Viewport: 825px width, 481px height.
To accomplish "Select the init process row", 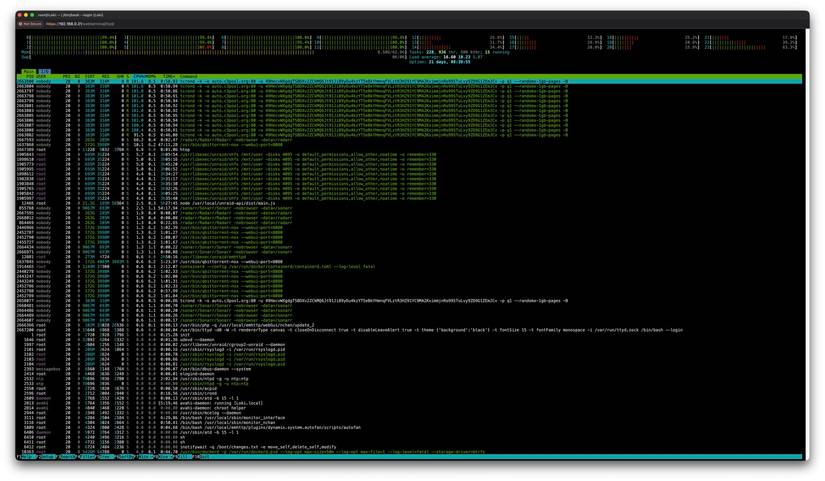I will pyautogui.click(x=408, y=335).
